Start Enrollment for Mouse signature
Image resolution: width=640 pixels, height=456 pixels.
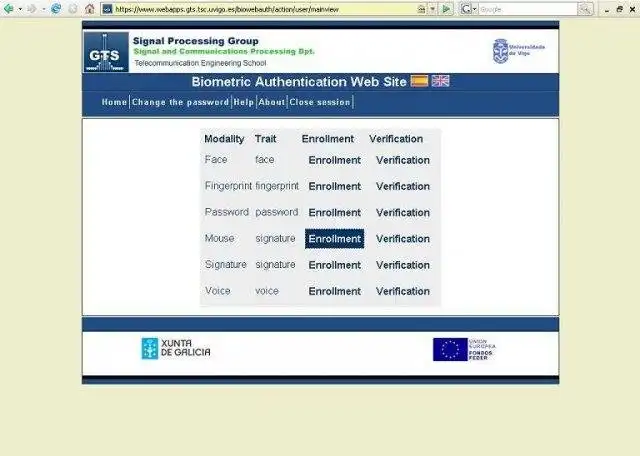[x=334, y=239]
